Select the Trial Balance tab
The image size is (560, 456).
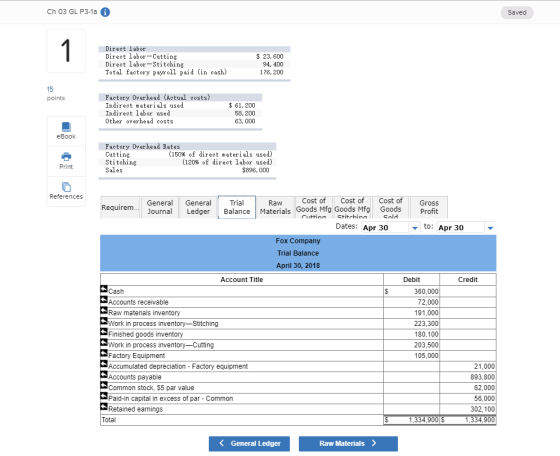pos(237,207)
